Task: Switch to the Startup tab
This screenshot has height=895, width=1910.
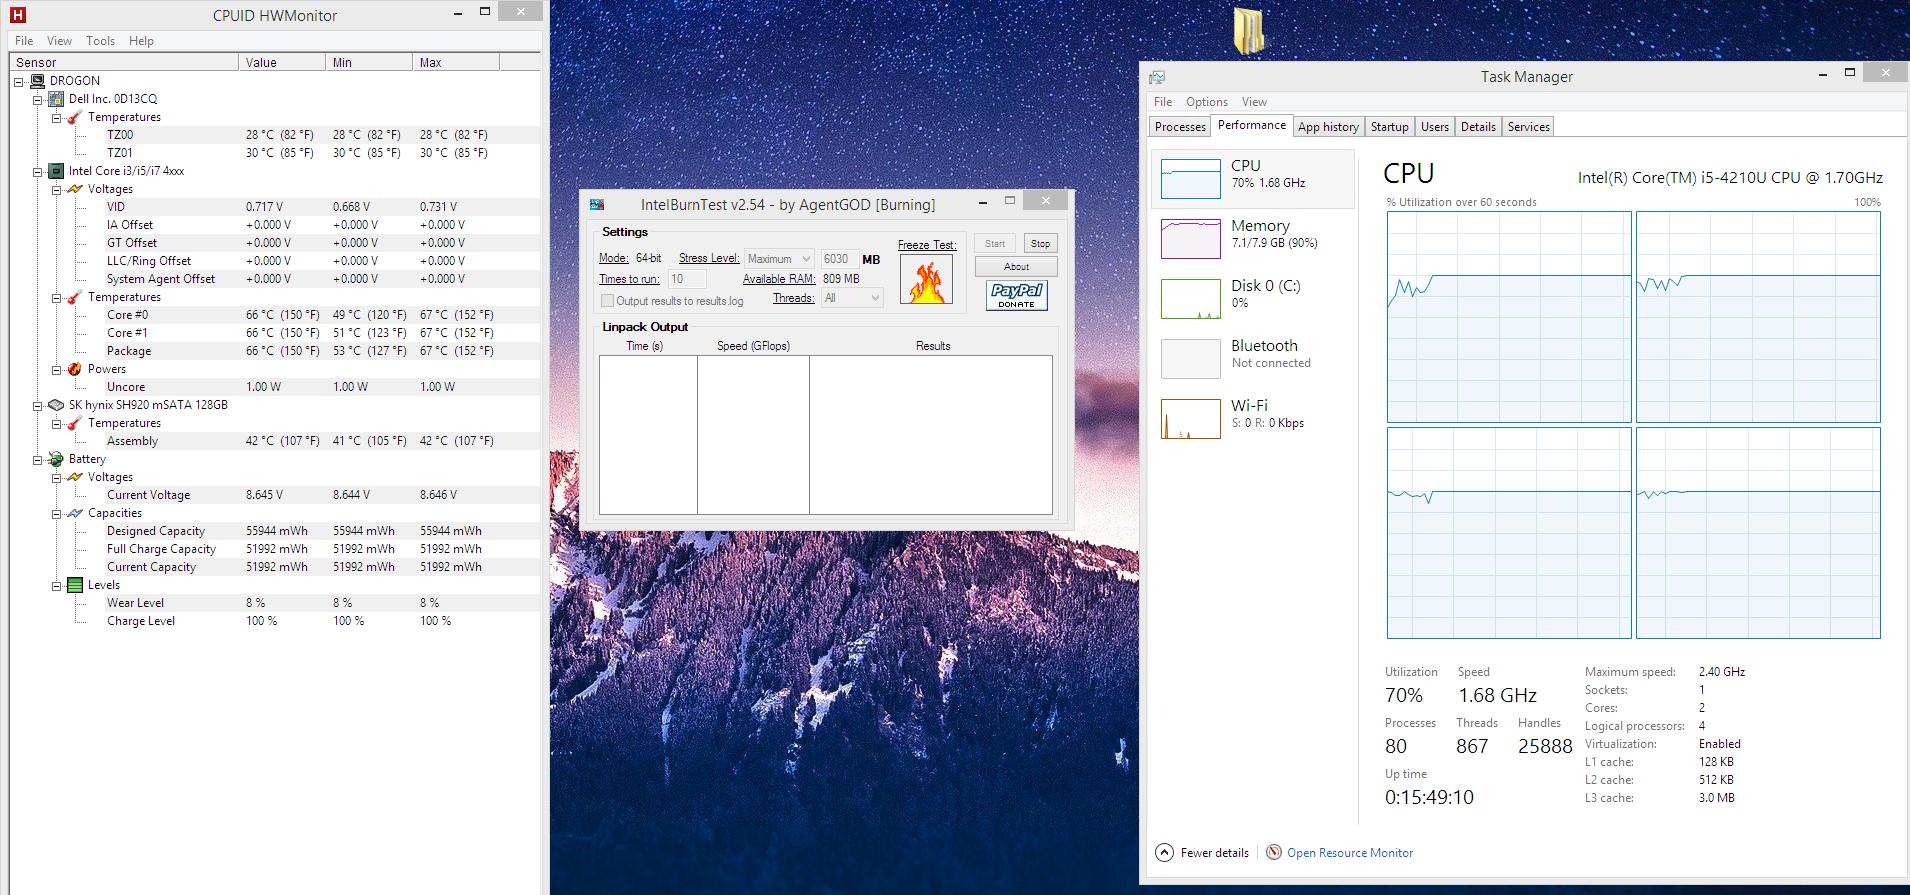Action: pyautogui.click(x=1389, y=127)
